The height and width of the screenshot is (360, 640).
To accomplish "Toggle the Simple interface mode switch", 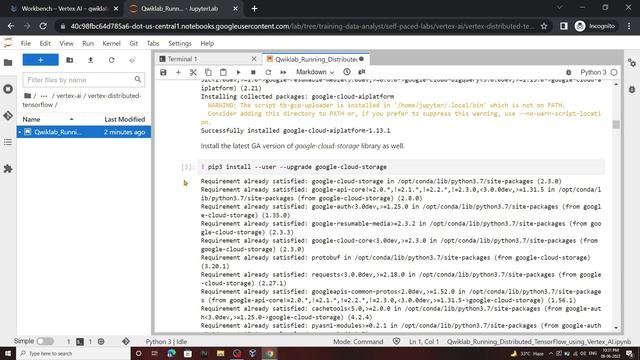I will coord(45,341).
